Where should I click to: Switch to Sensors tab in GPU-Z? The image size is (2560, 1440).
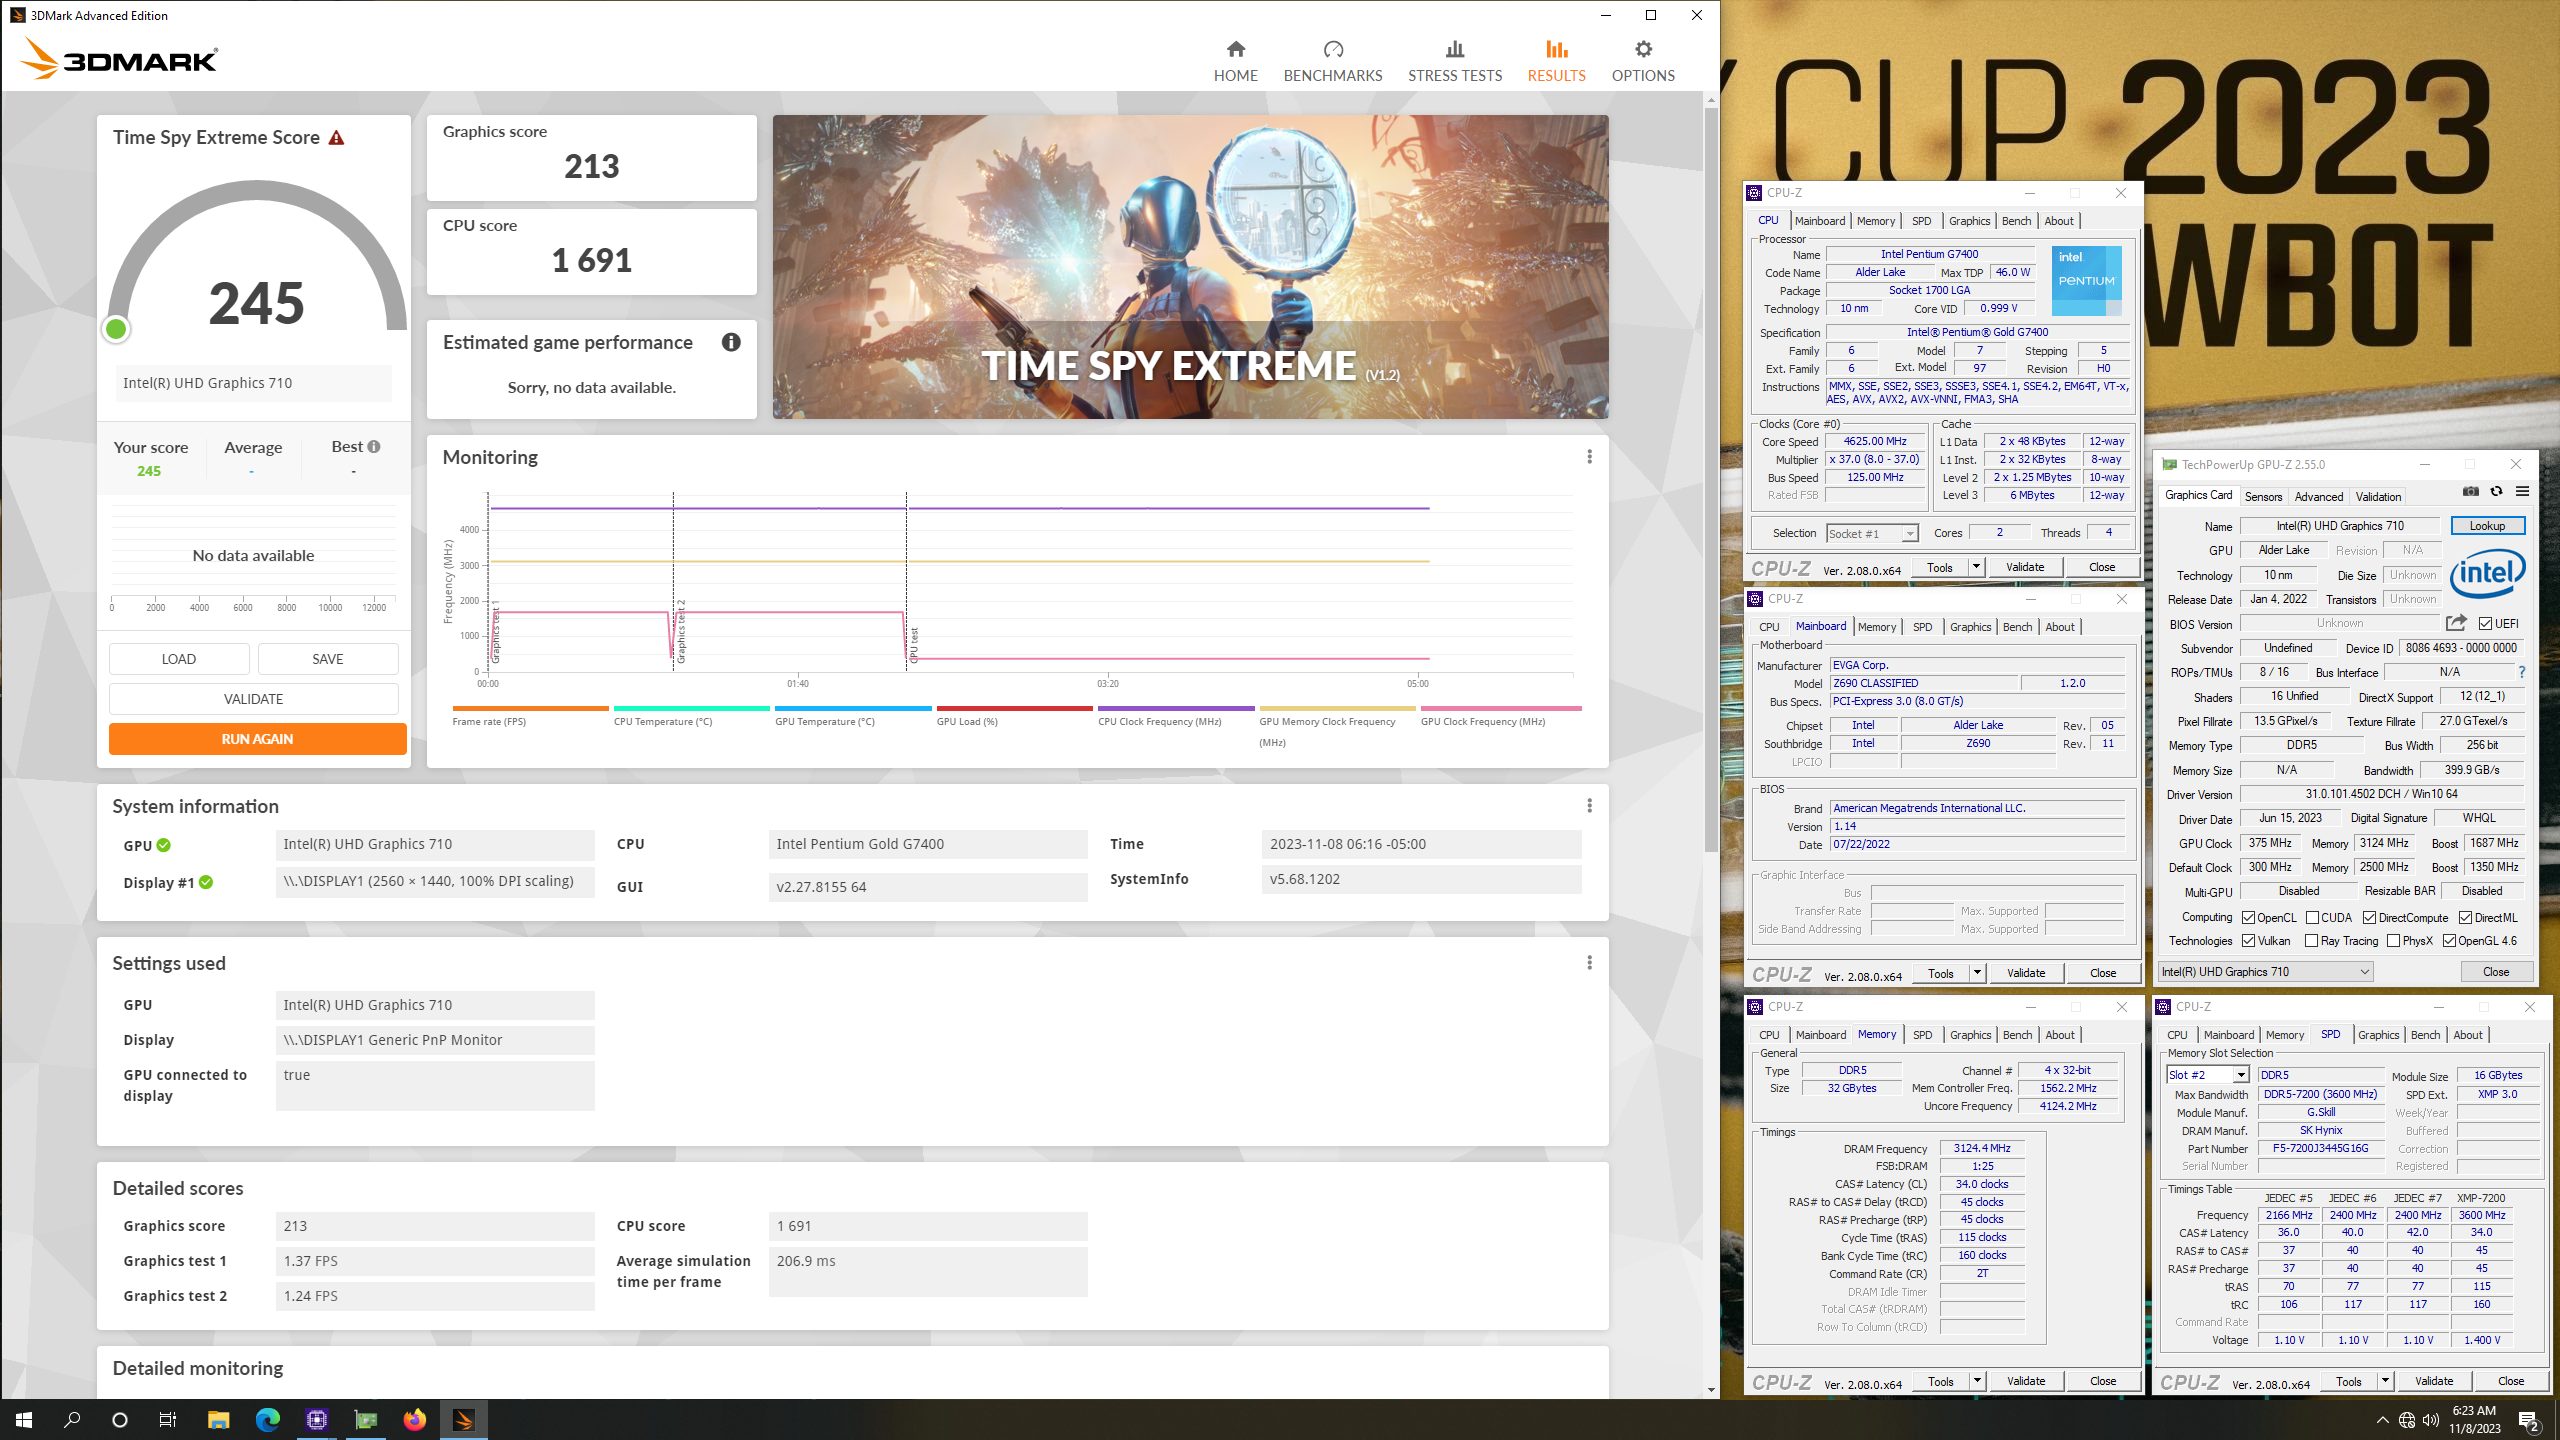pos(2263,496)
